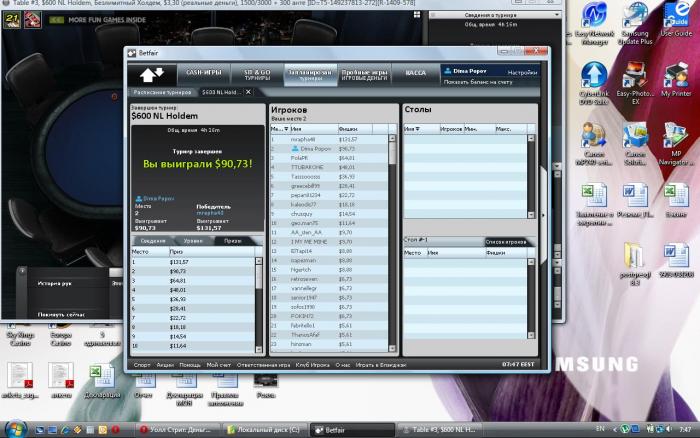700x438 pixels.
Task: Switch to Table #3 taskbar button
Action: click(x=440, y=430)
